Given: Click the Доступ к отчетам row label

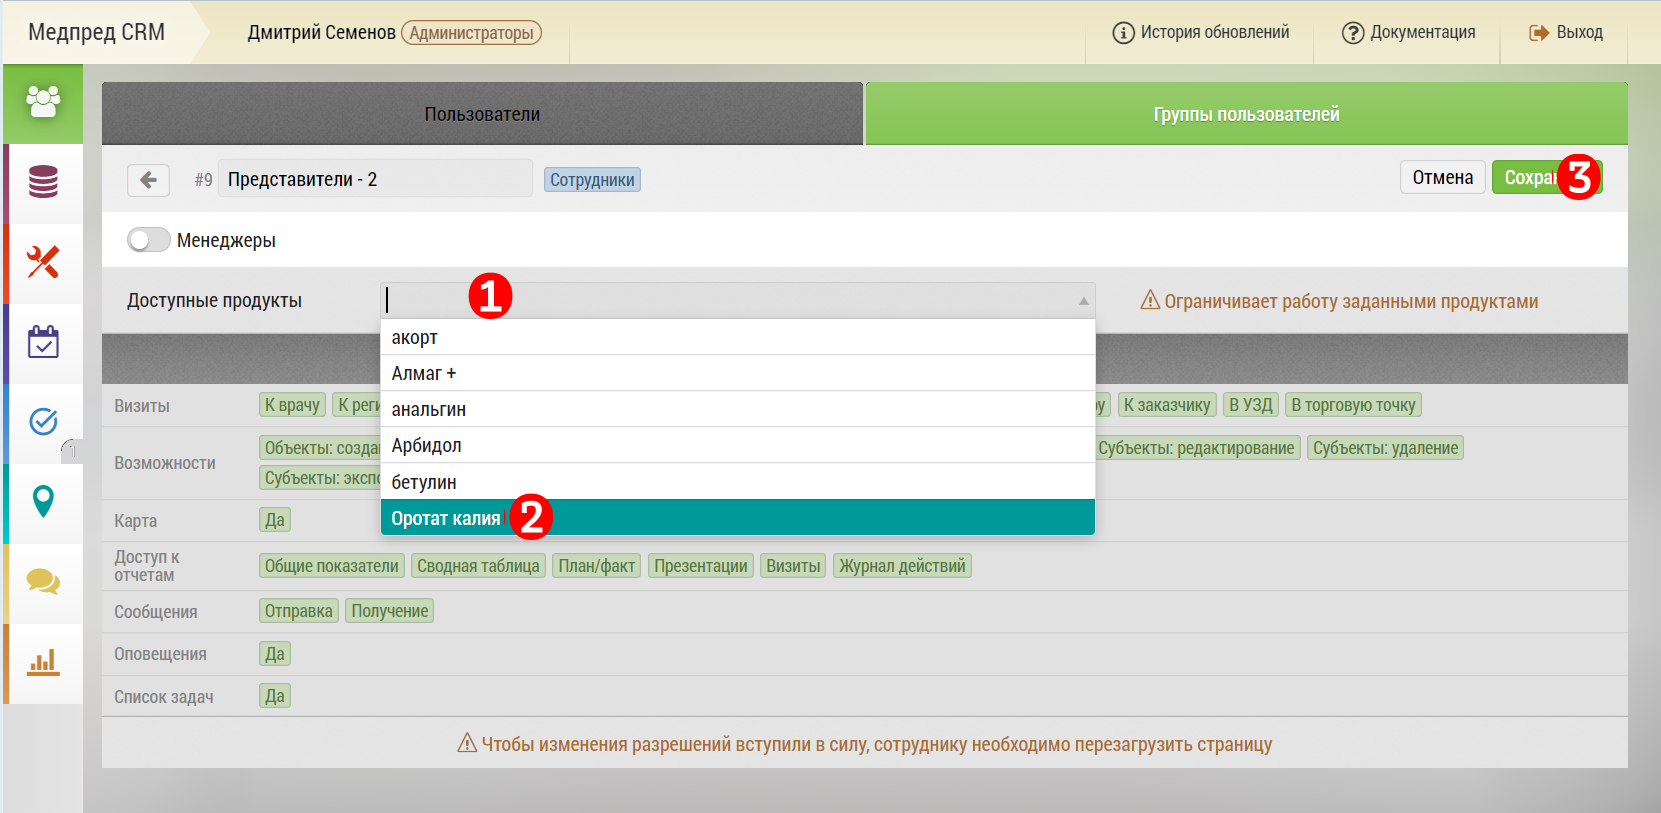Looking at the screenshot, I should click(147, 566).
